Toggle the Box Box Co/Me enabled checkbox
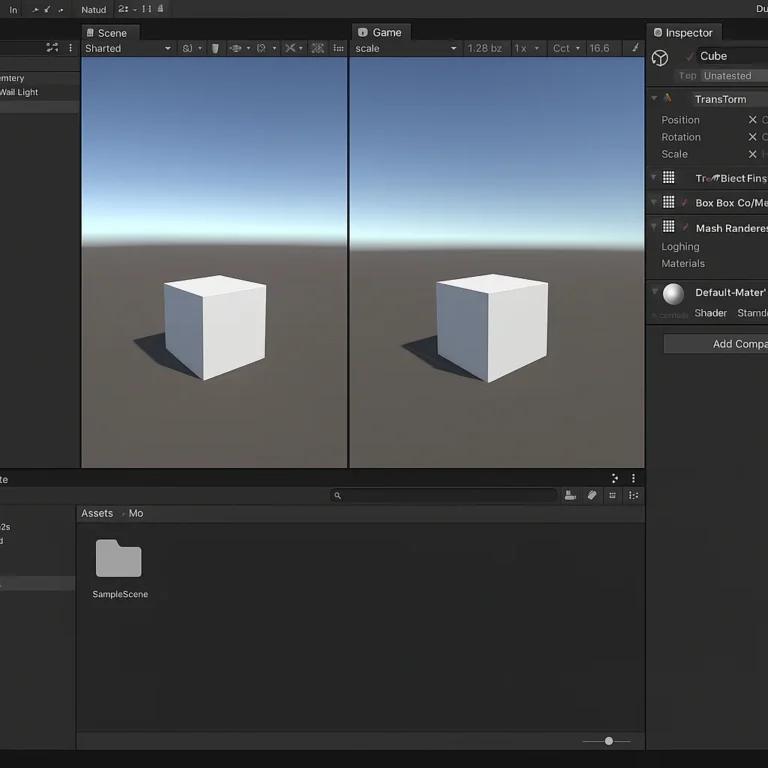768x768 pixels. click(x=685, y=202)
